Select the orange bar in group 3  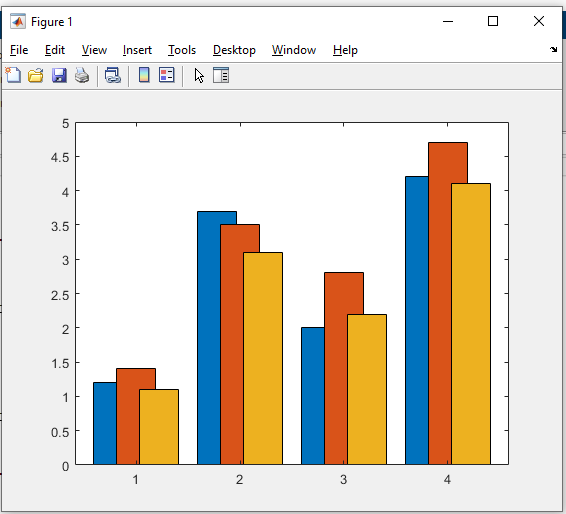[336, 368]
